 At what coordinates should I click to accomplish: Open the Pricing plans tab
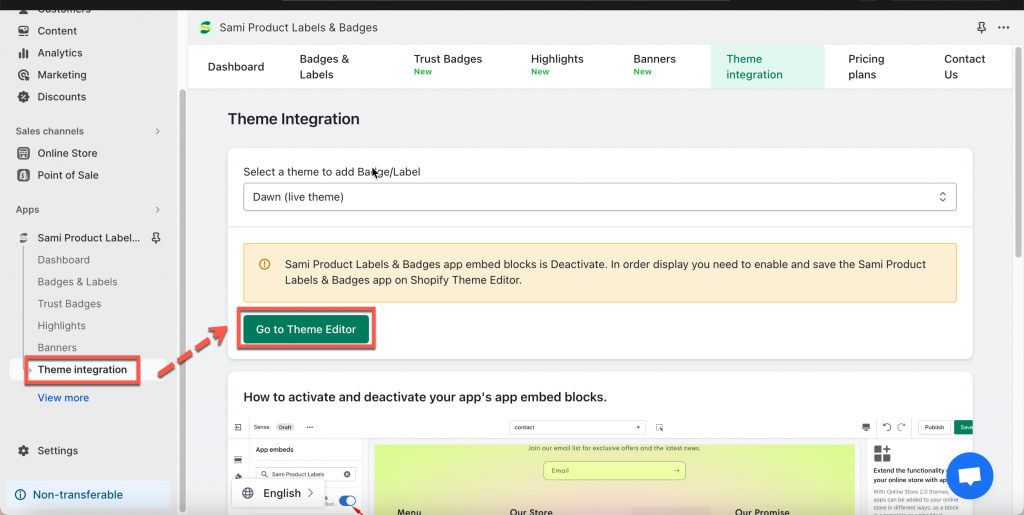(866, 67)
